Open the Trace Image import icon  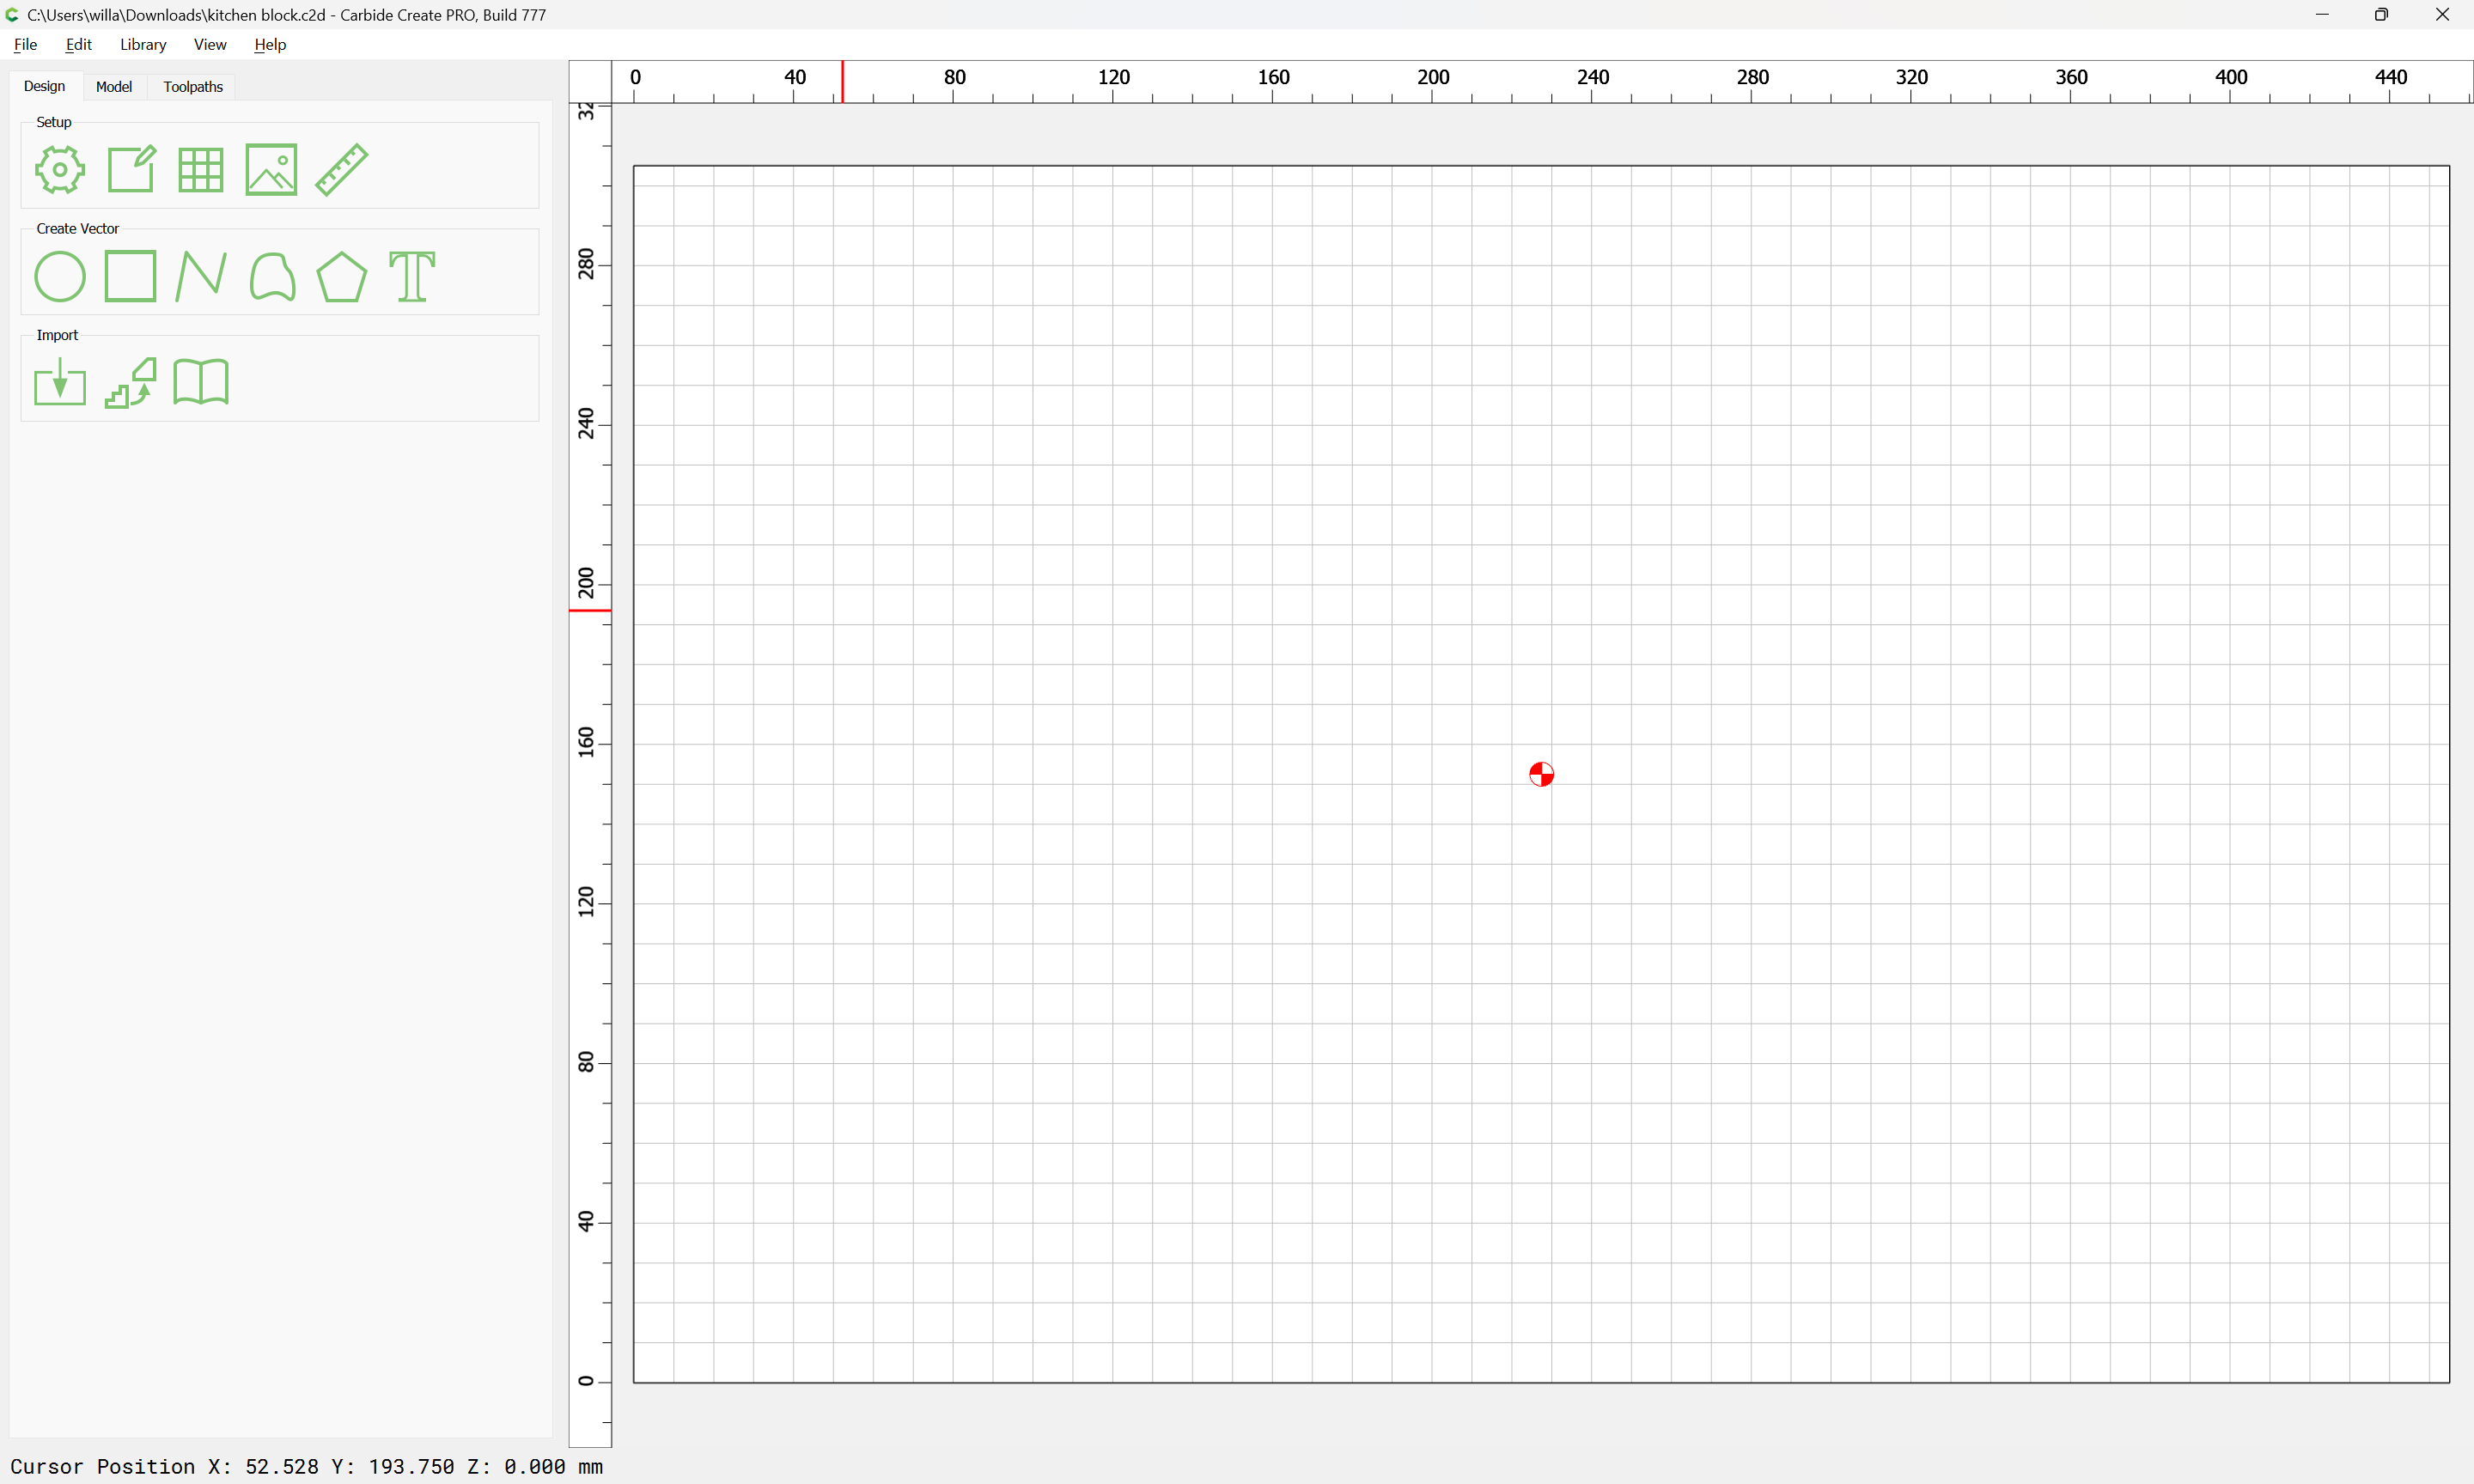click(x=131, y=383)
